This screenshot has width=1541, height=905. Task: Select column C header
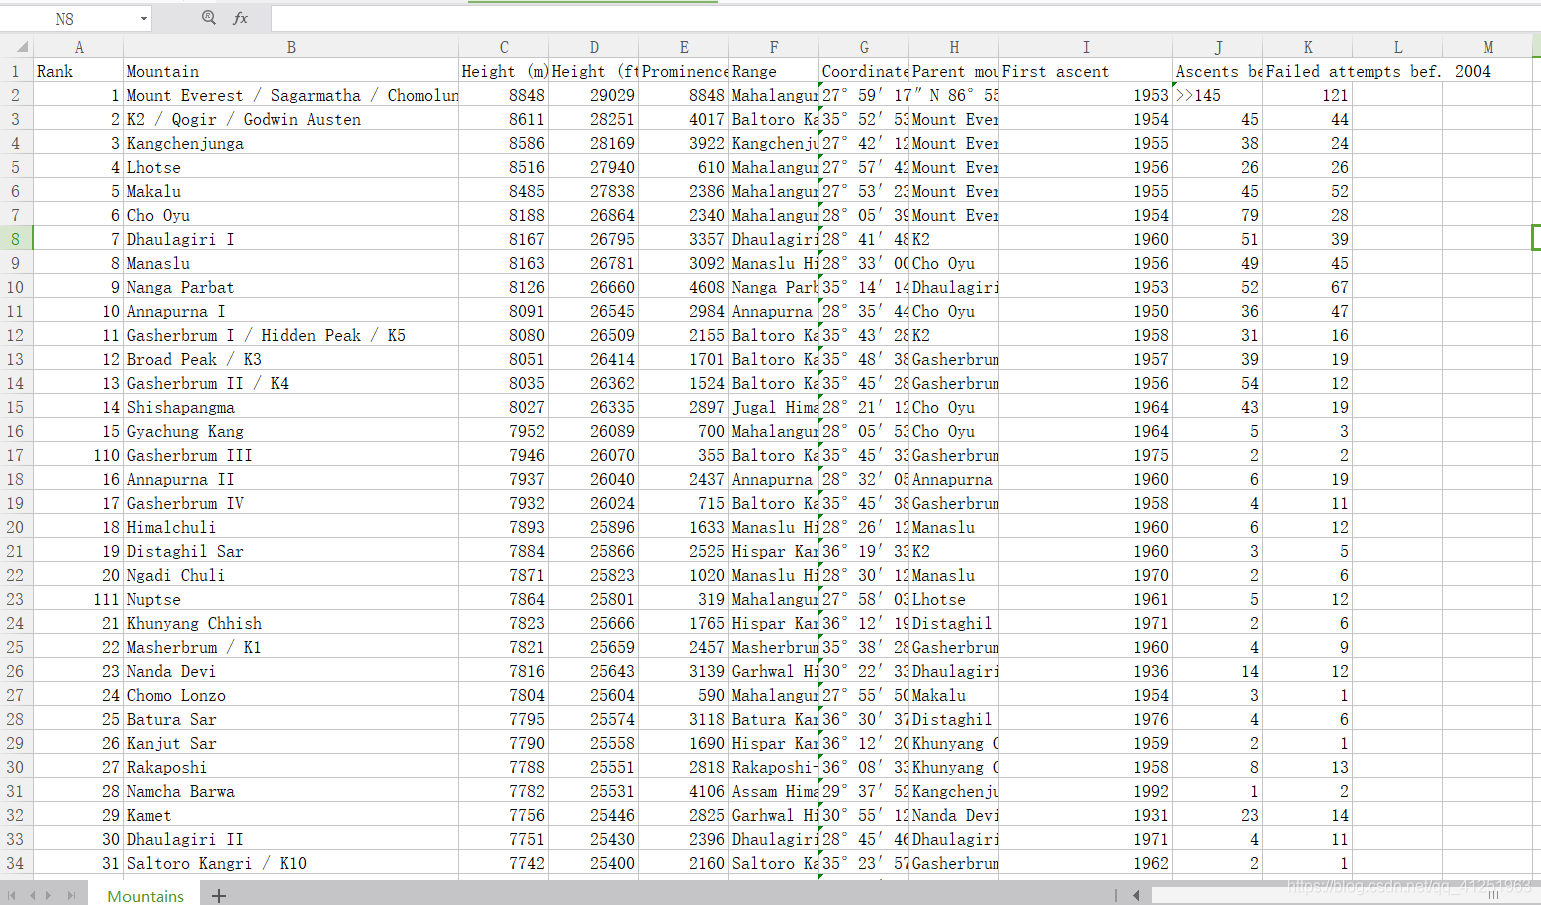tap(504, 47)
